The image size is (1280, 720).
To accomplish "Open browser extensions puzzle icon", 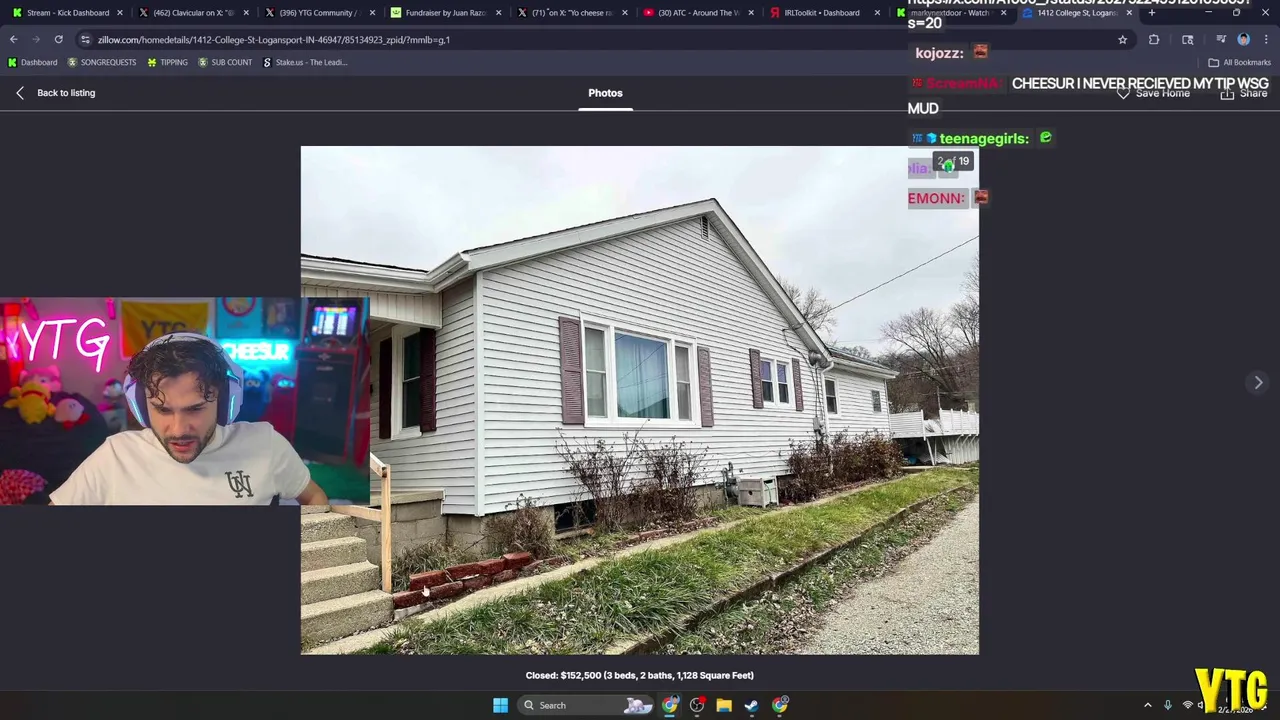I will coord(1154,40).
